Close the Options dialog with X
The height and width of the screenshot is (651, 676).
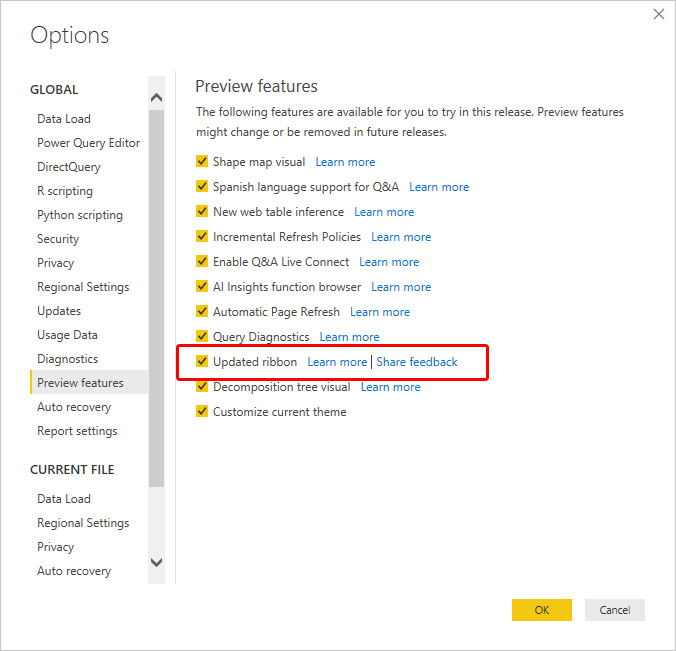[658, 14]
